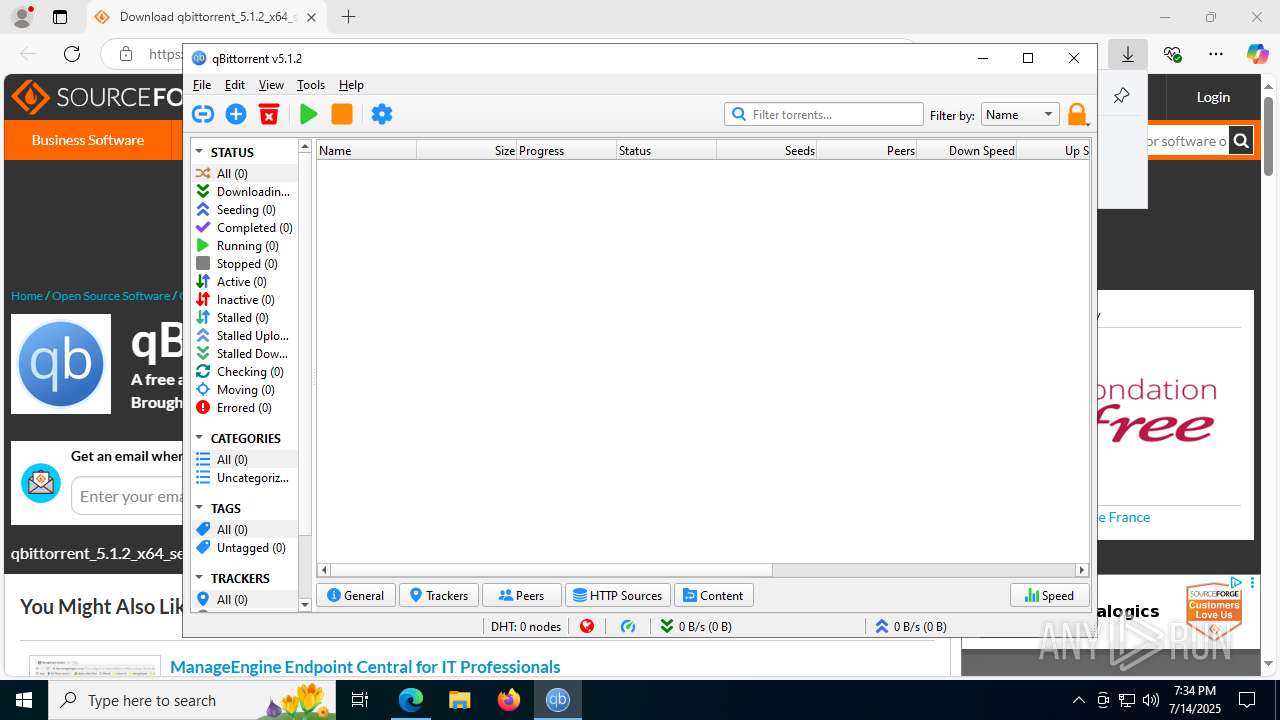Screen dimensions: 1280x720
Task: Select the Running (0) status filter
Action: 245,245
